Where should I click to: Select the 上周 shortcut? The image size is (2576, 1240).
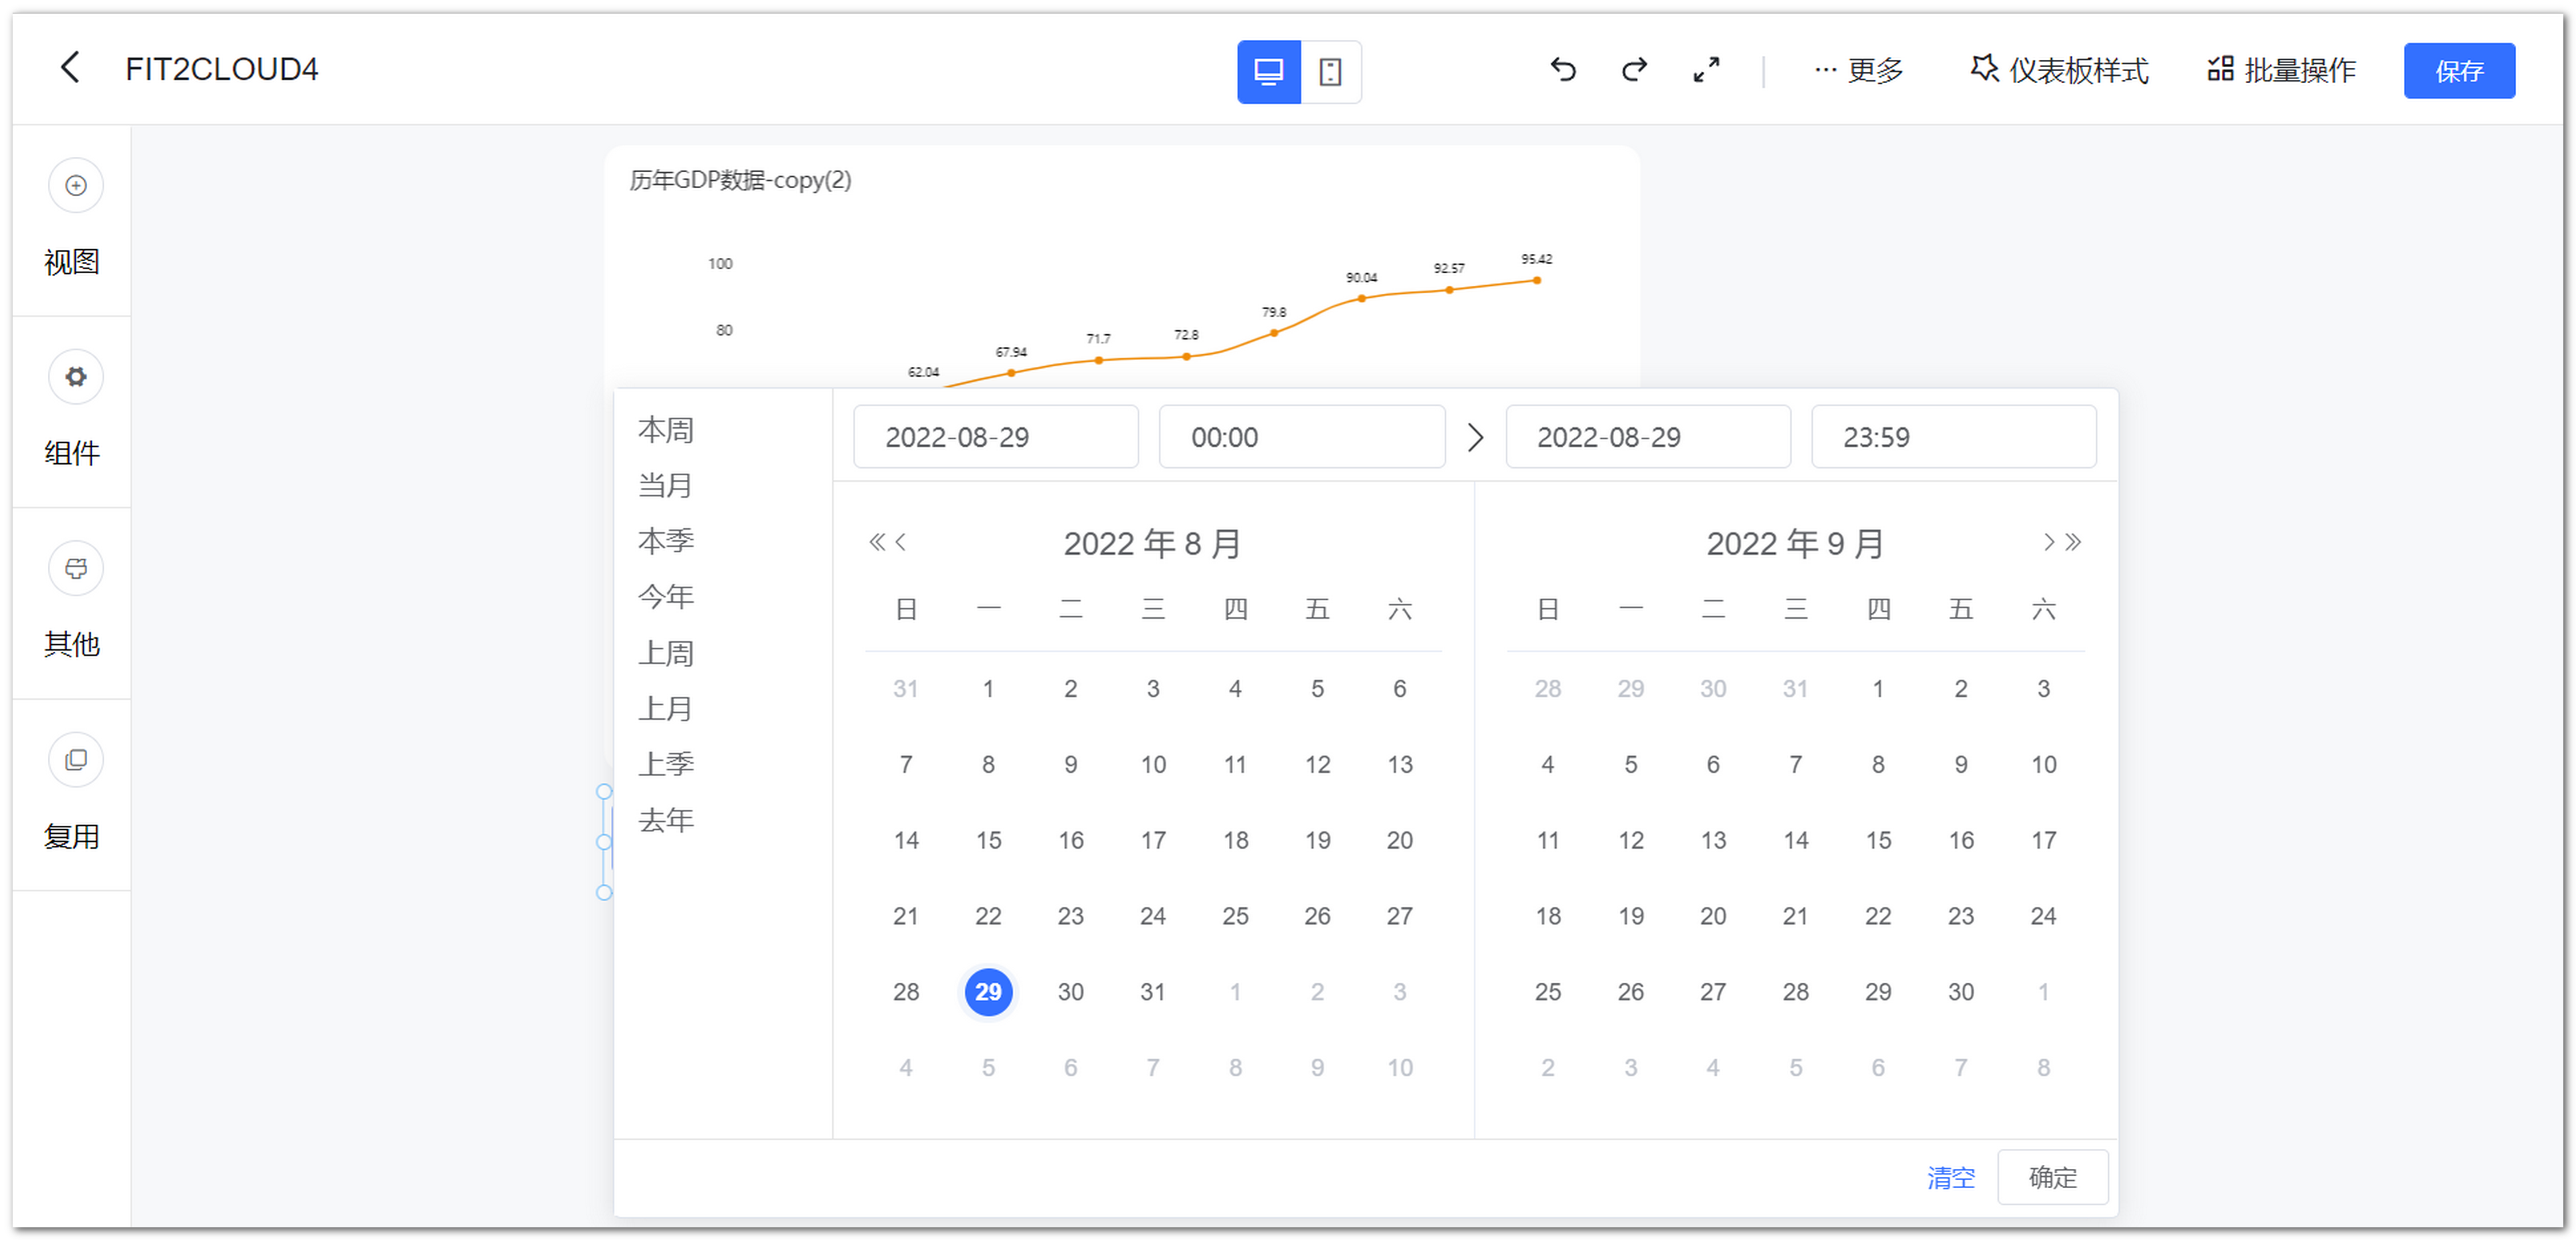coord(665,653)
